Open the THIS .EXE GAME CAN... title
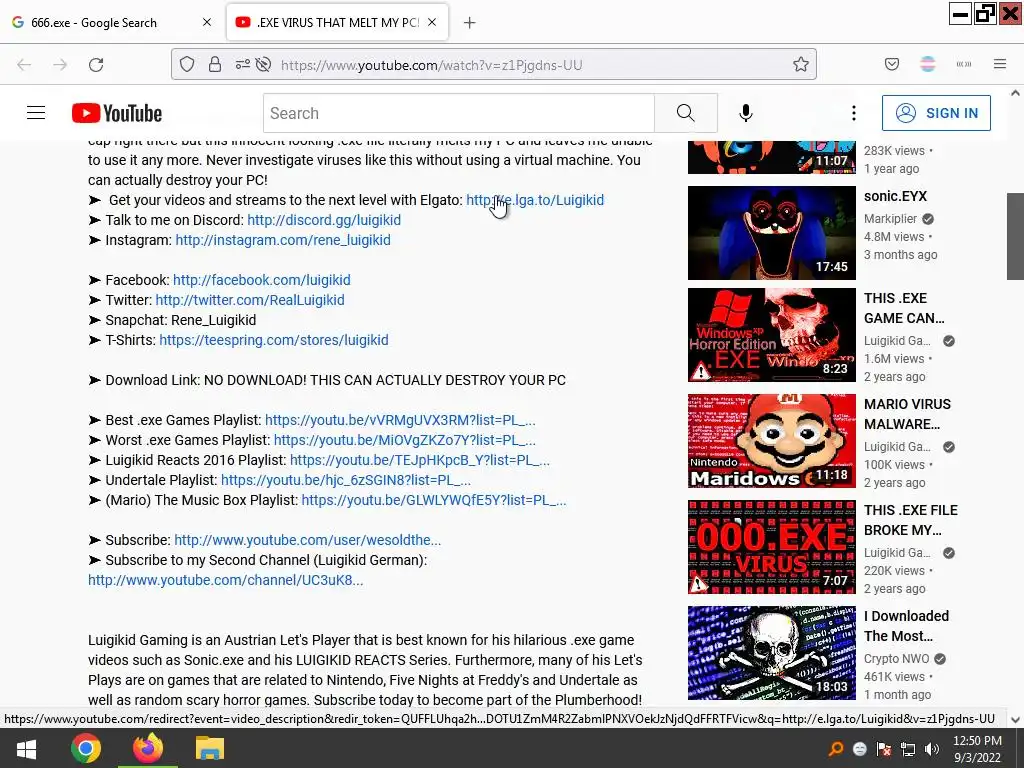The image size is (1024, 768). coord(904,308)
